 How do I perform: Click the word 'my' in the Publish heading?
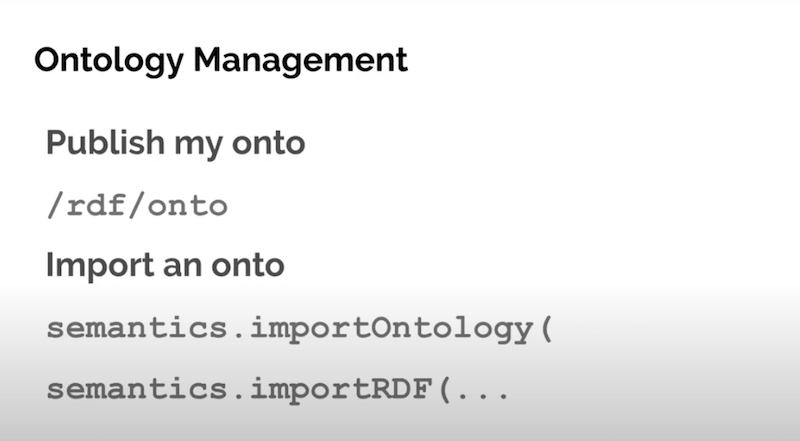(198, 146)
